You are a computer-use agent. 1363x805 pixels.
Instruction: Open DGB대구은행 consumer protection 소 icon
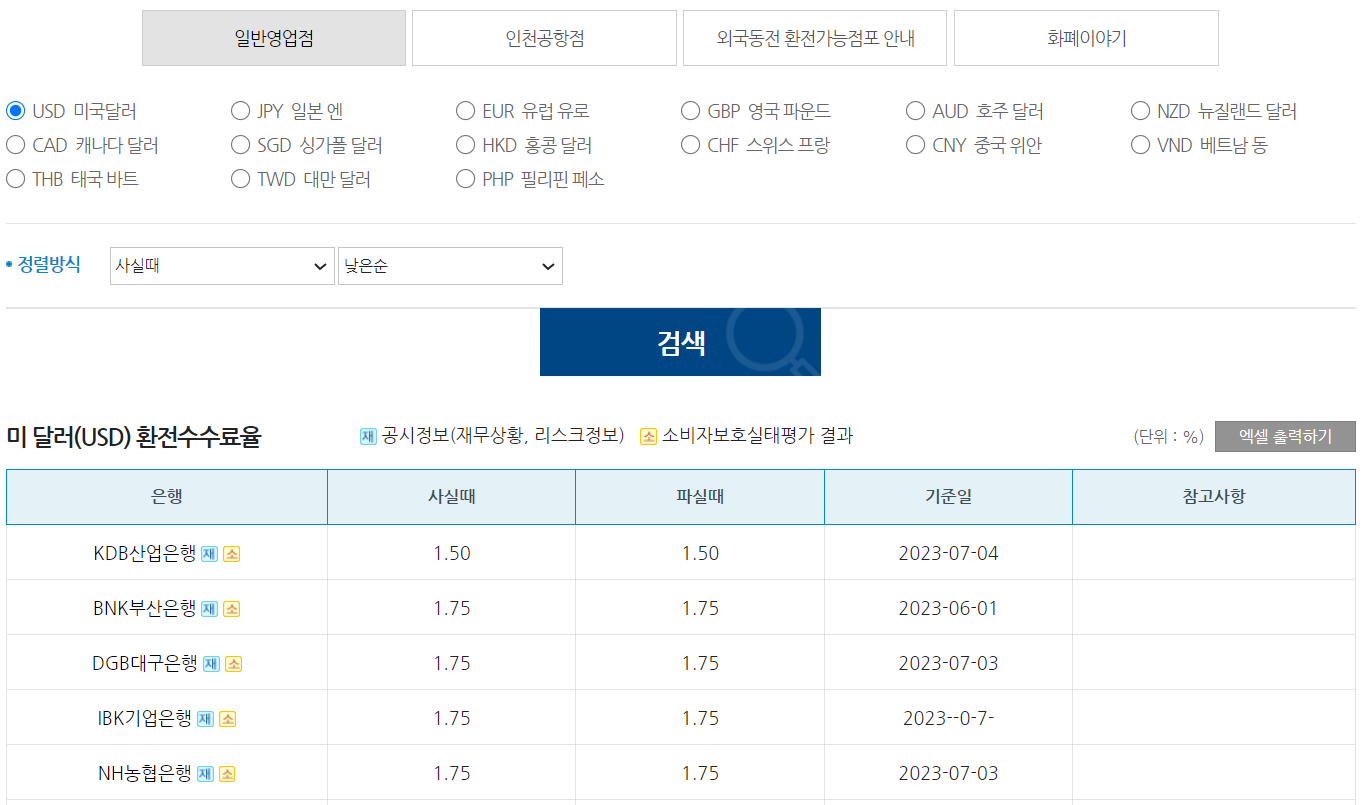235,663
